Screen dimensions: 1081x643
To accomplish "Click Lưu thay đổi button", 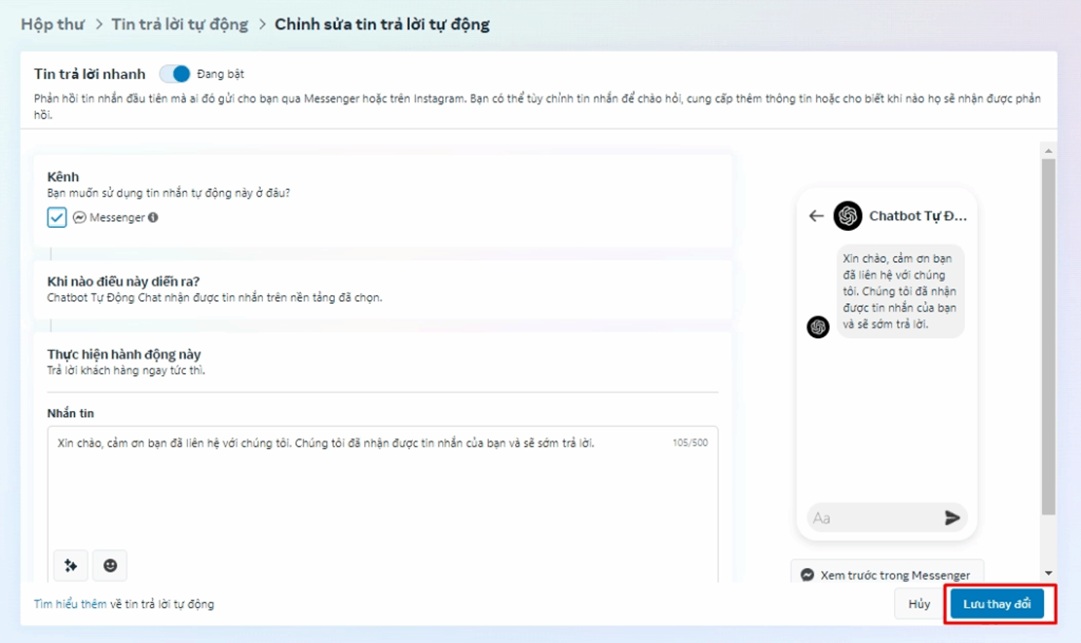I will pos(996,604).
